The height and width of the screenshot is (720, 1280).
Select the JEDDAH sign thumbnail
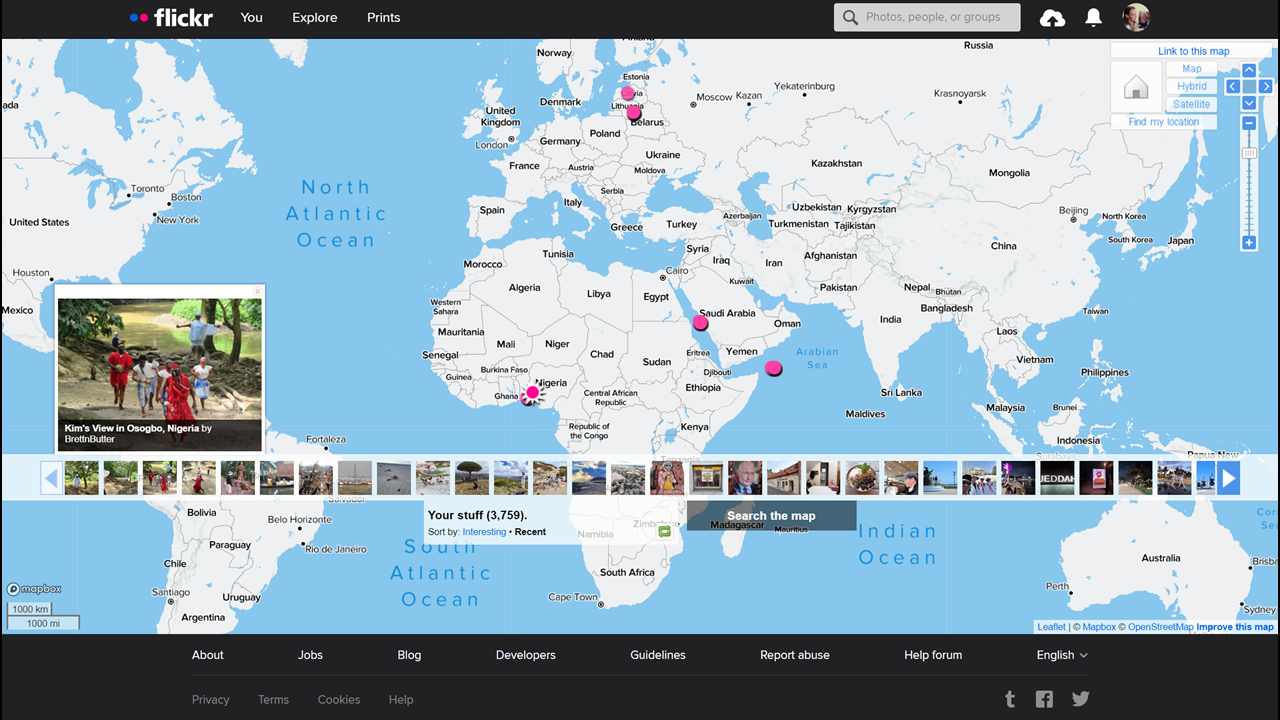tap(1057, 478)
